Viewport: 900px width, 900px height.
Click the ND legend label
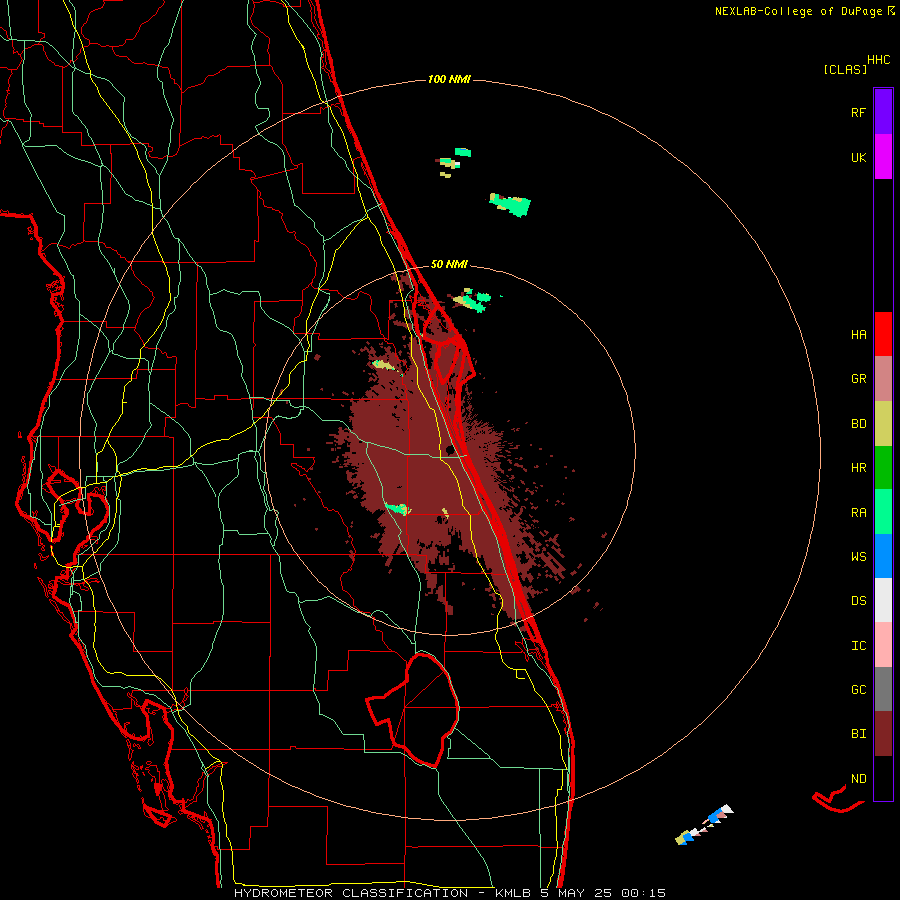(858, 778)
